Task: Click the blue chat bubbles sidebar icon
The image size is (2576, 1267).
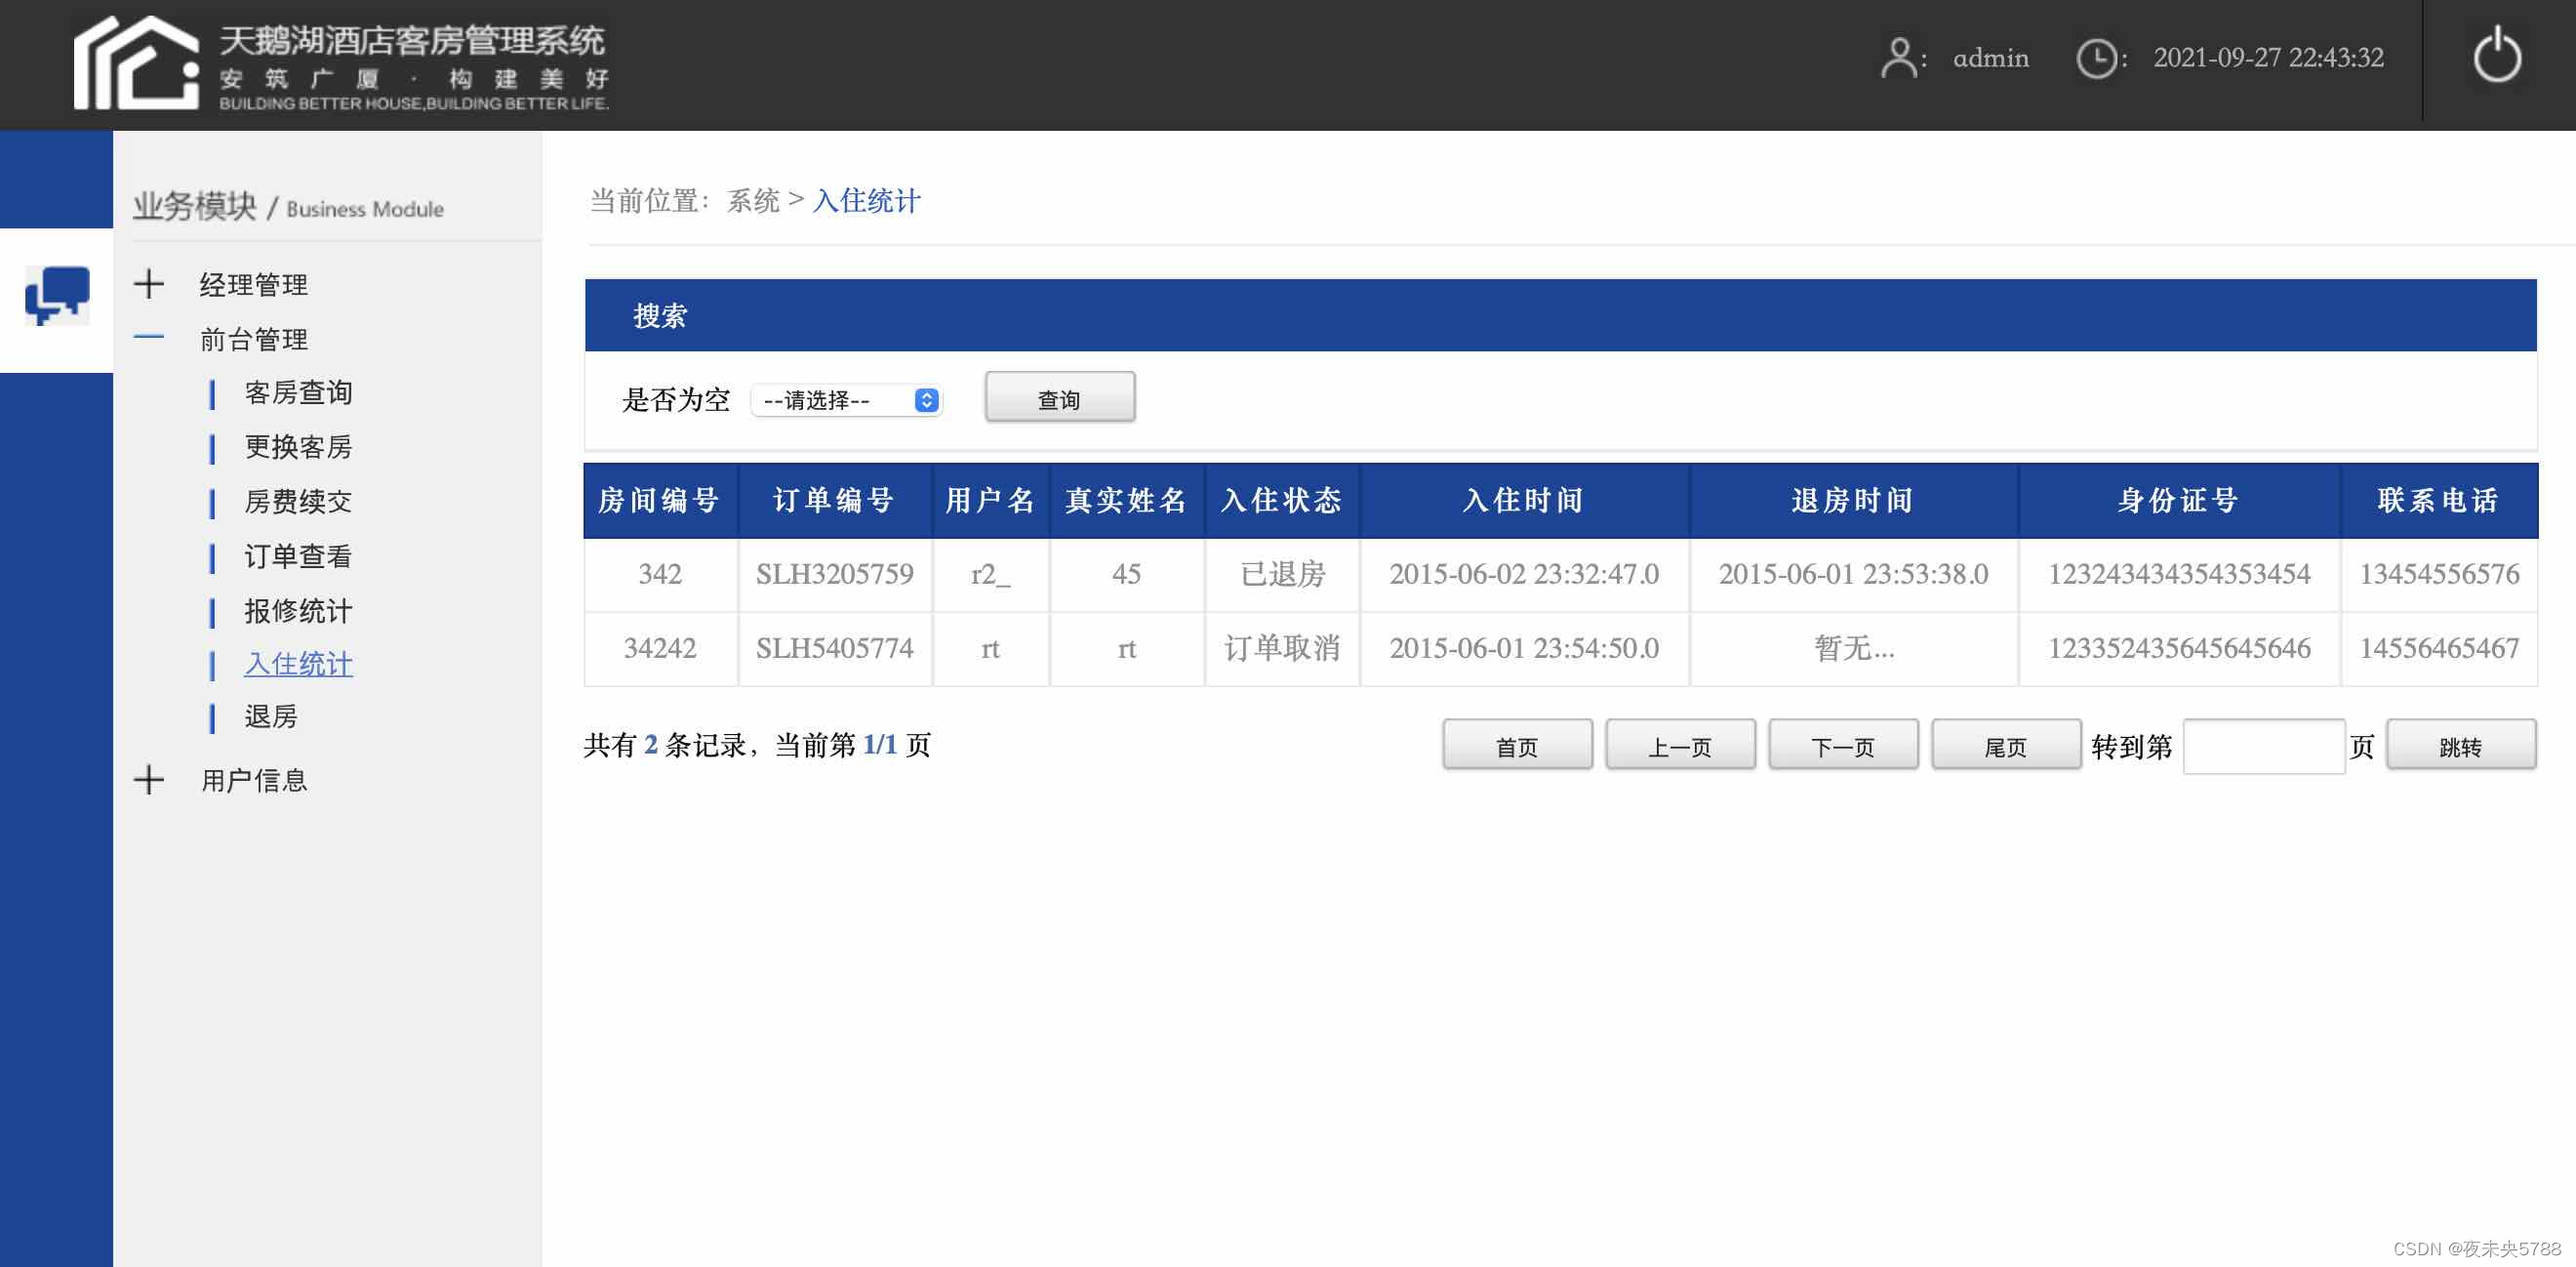Action: (57, 294)
